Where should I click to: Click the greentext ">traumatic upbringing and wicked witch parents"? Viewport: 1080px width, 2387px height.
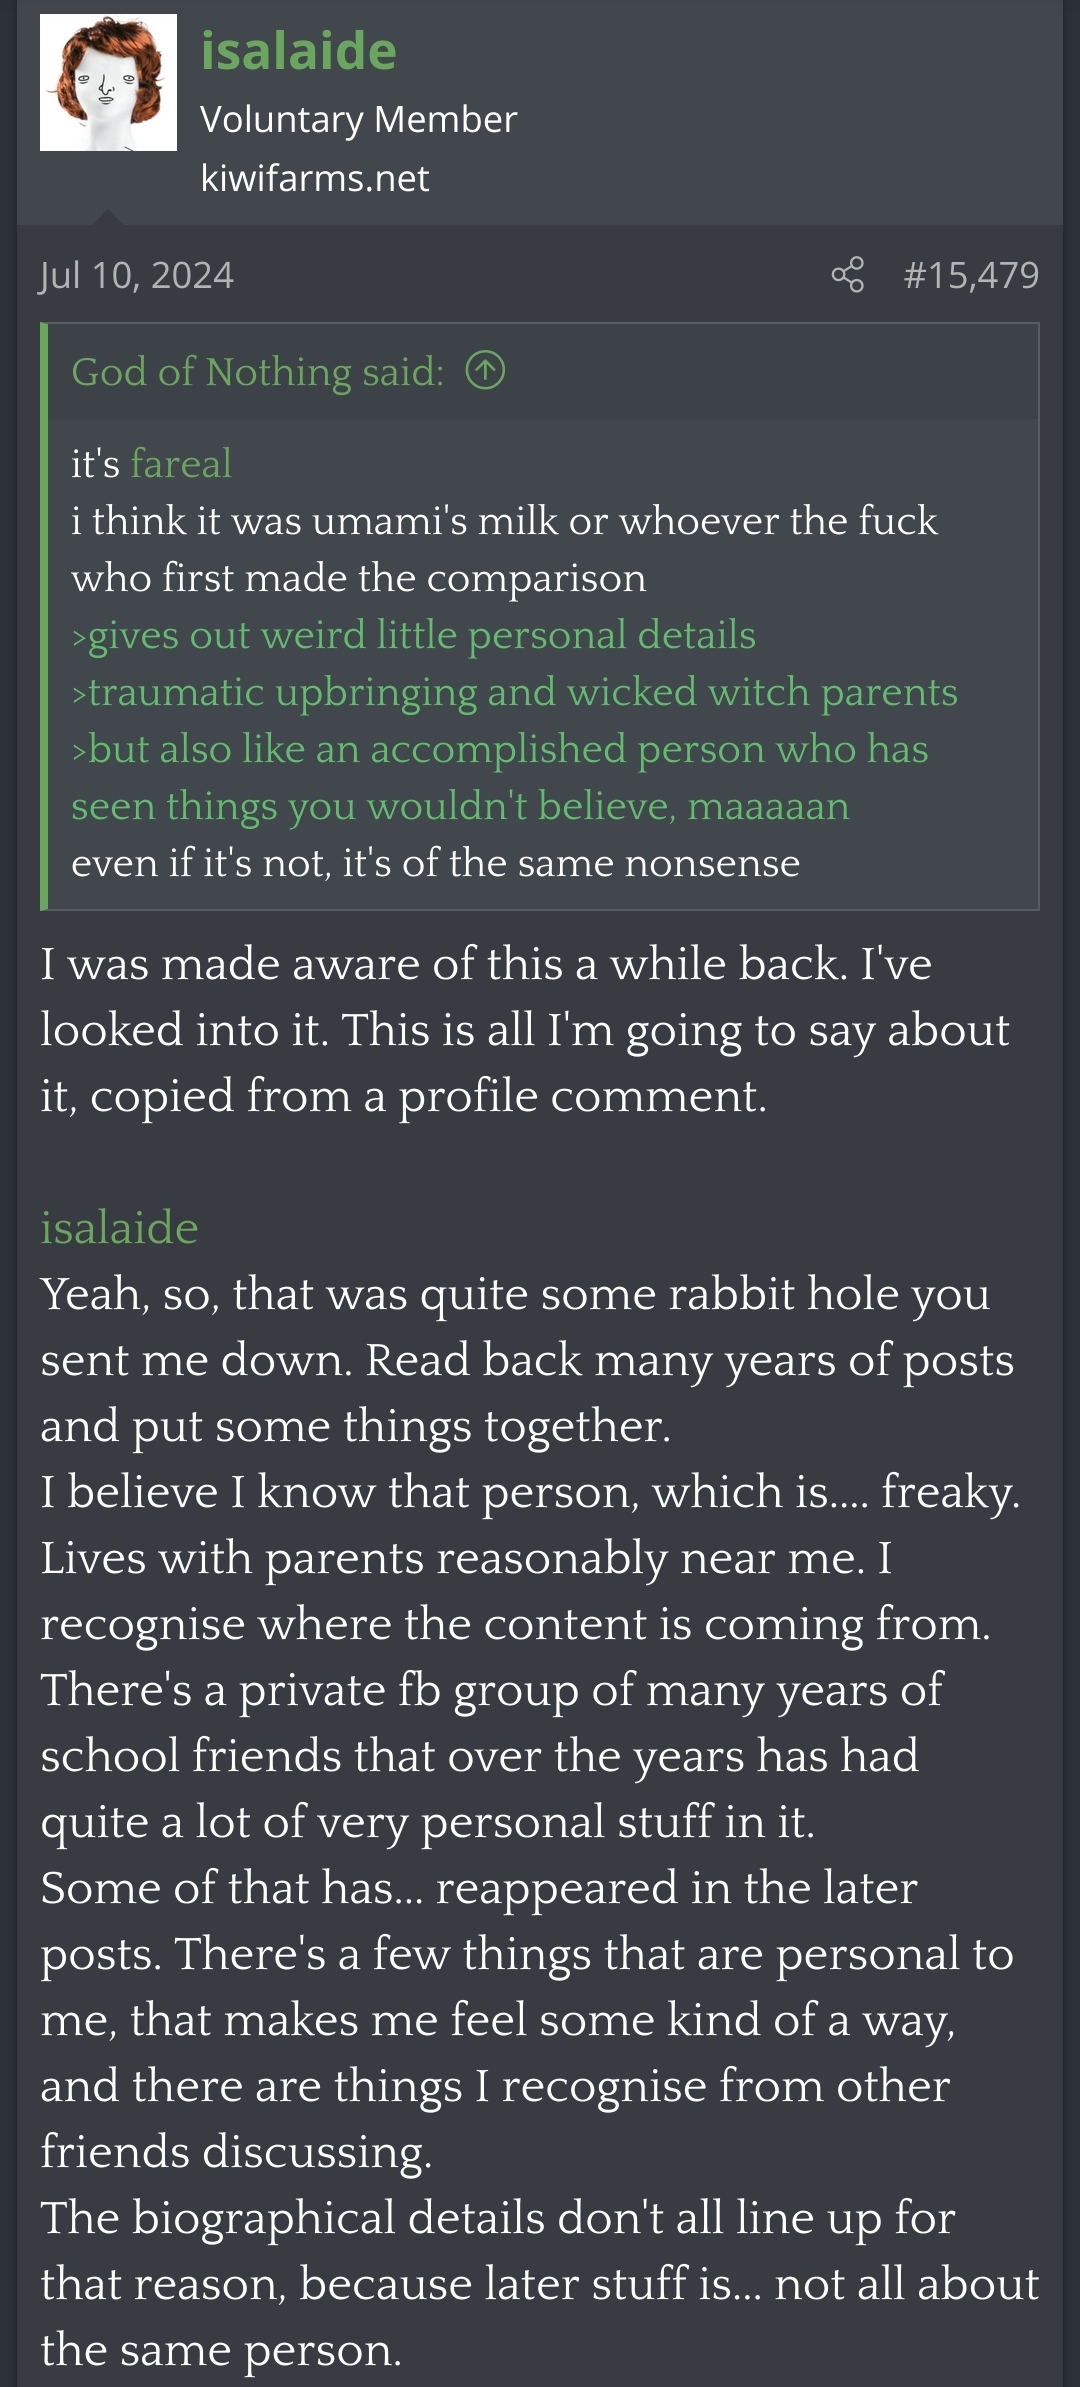[514, 692]
